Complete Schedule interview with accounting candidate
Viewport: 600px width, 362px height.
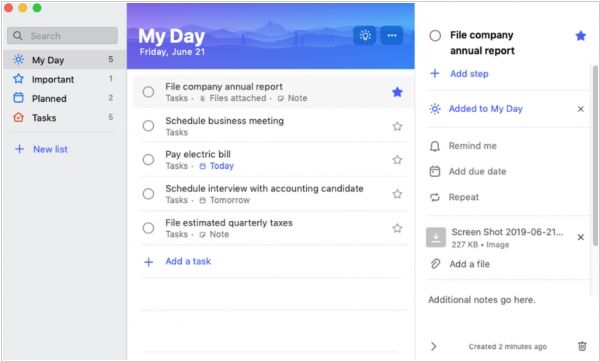148,194
